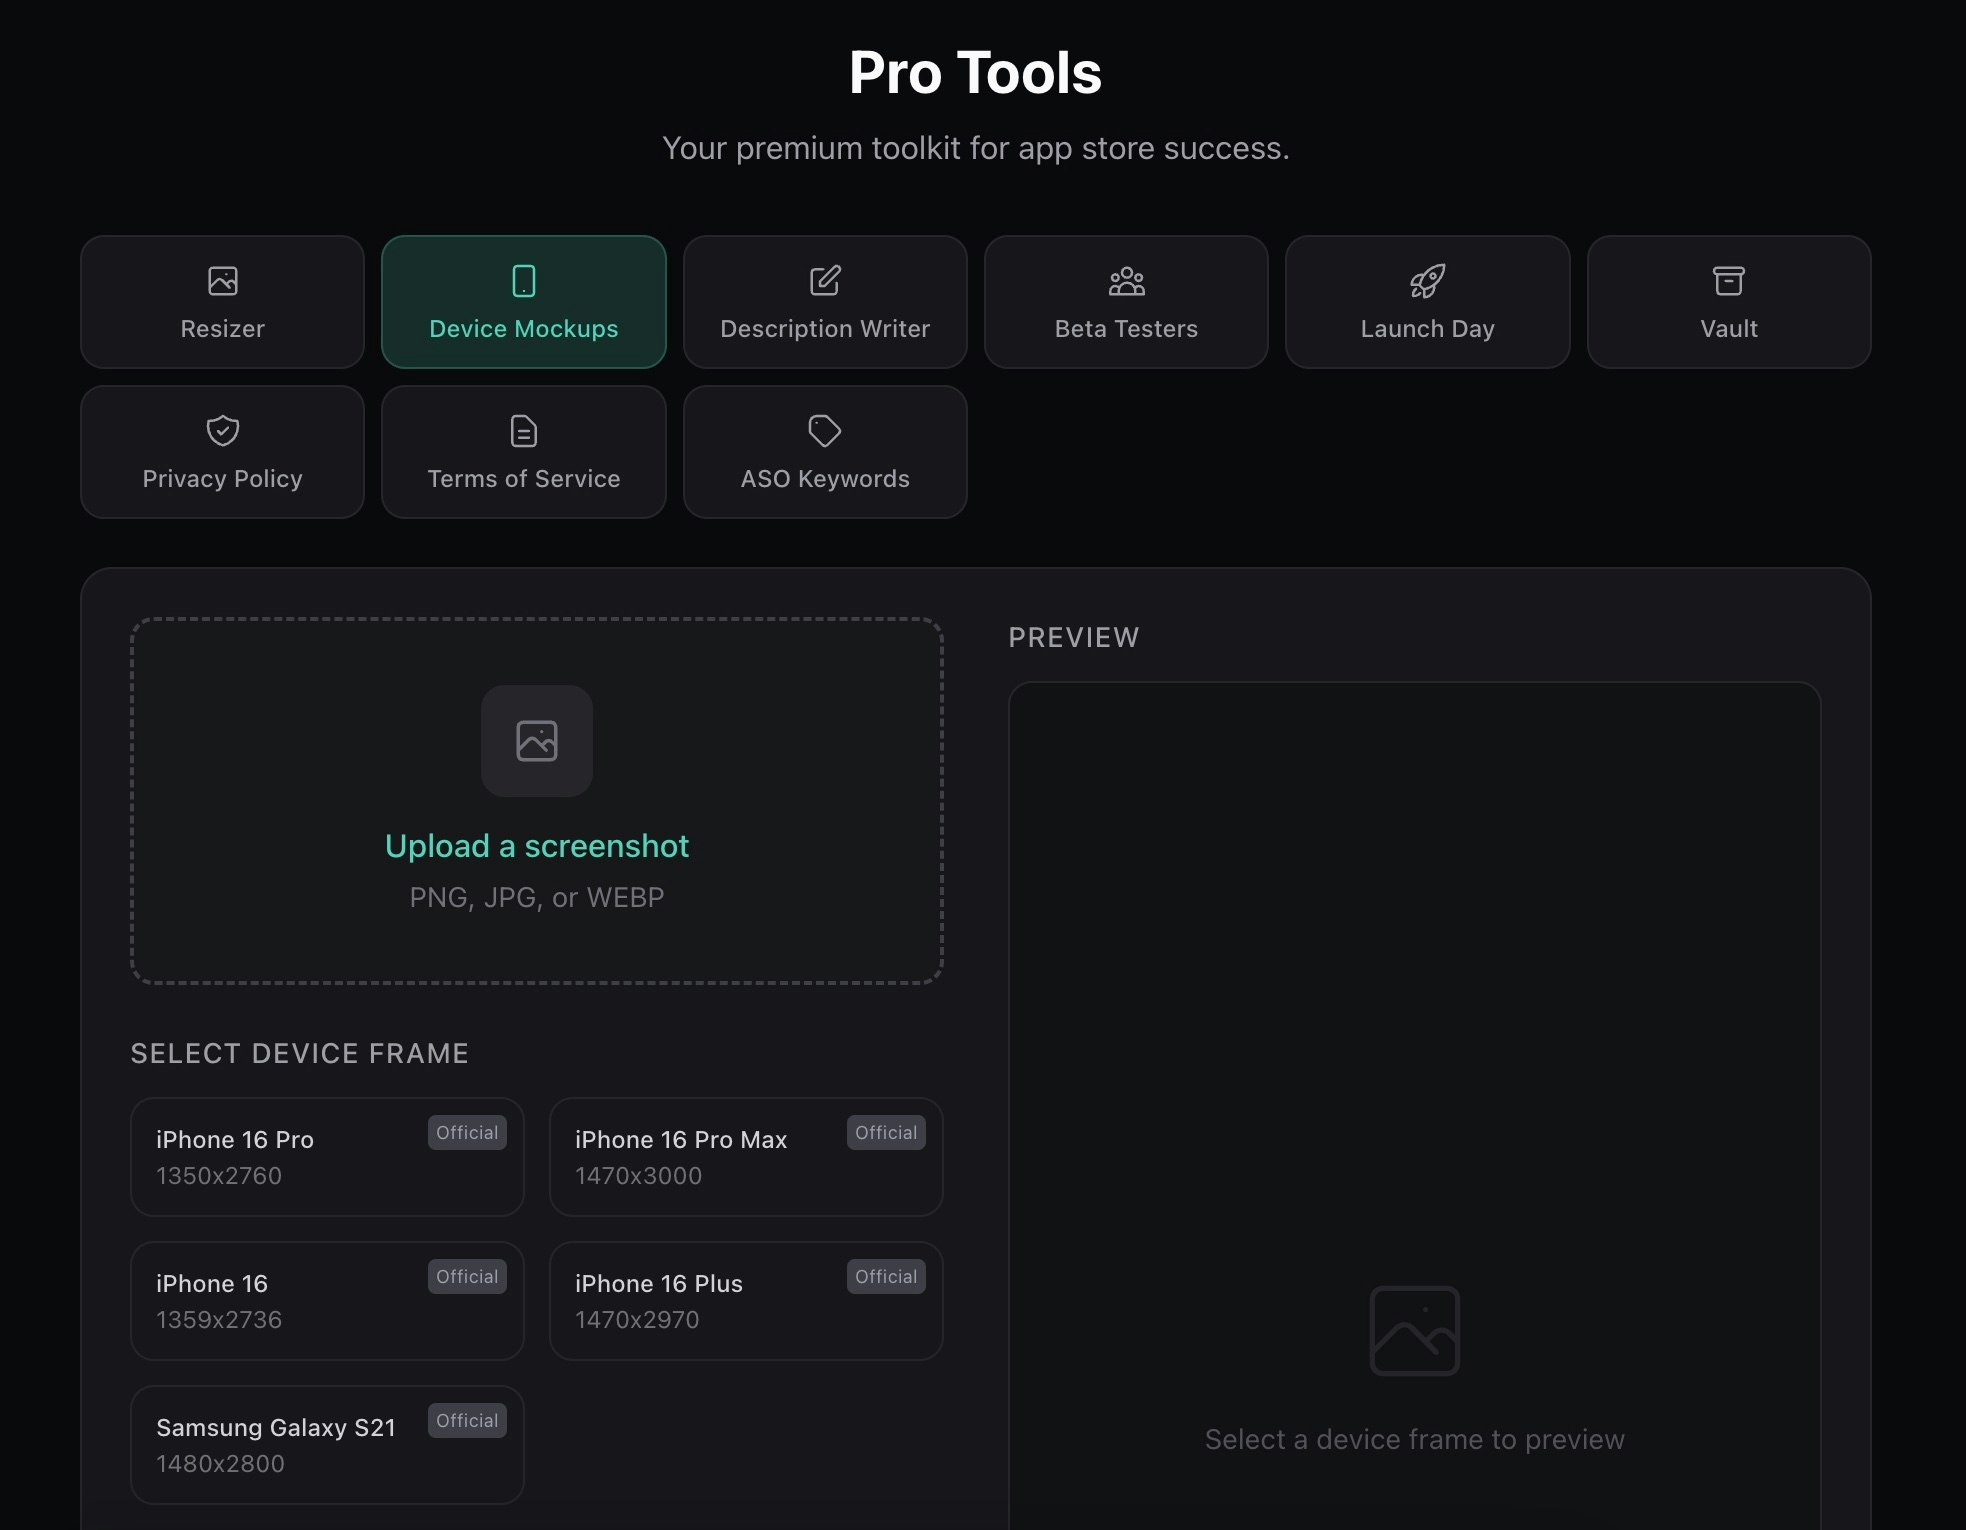Click the Terms of Service document icon
Image resolution: width=1966 pixels, height=1530 pixels.
pyautogui.click(x=524, y=431)
